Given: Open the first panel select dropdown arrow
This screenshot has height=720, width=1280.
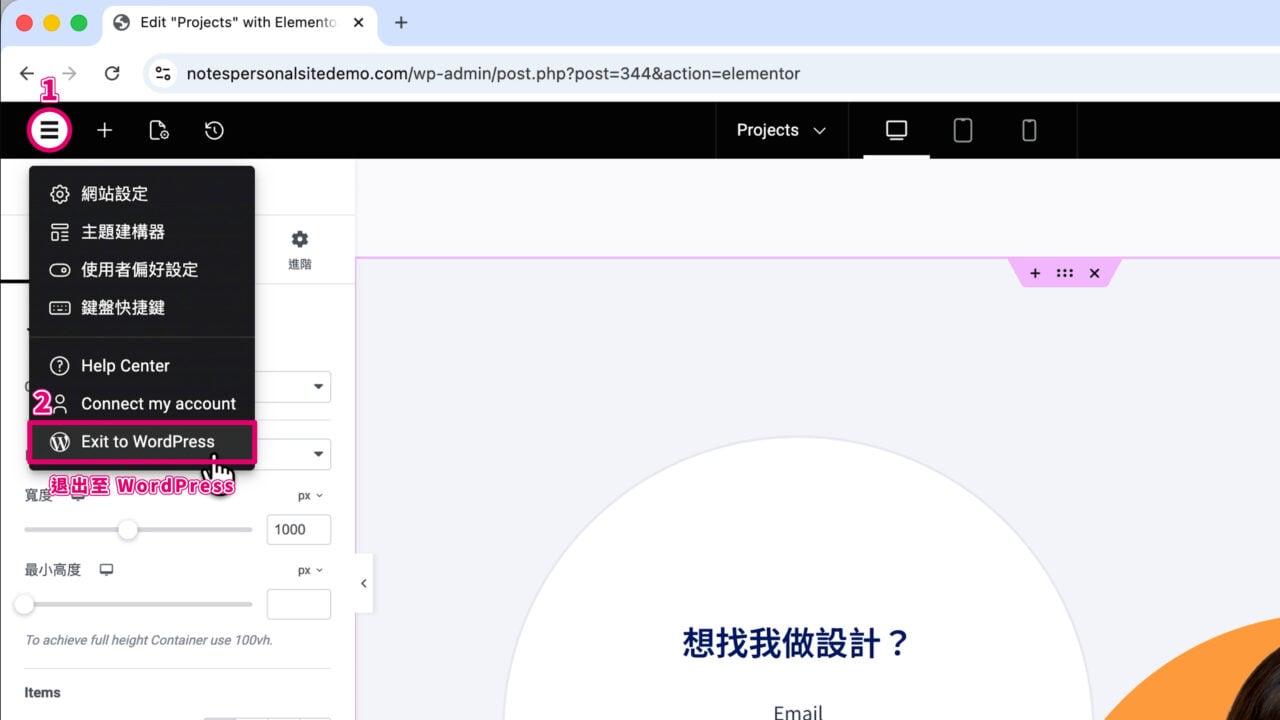Looking at the screenshot, I should click(318, 386).
